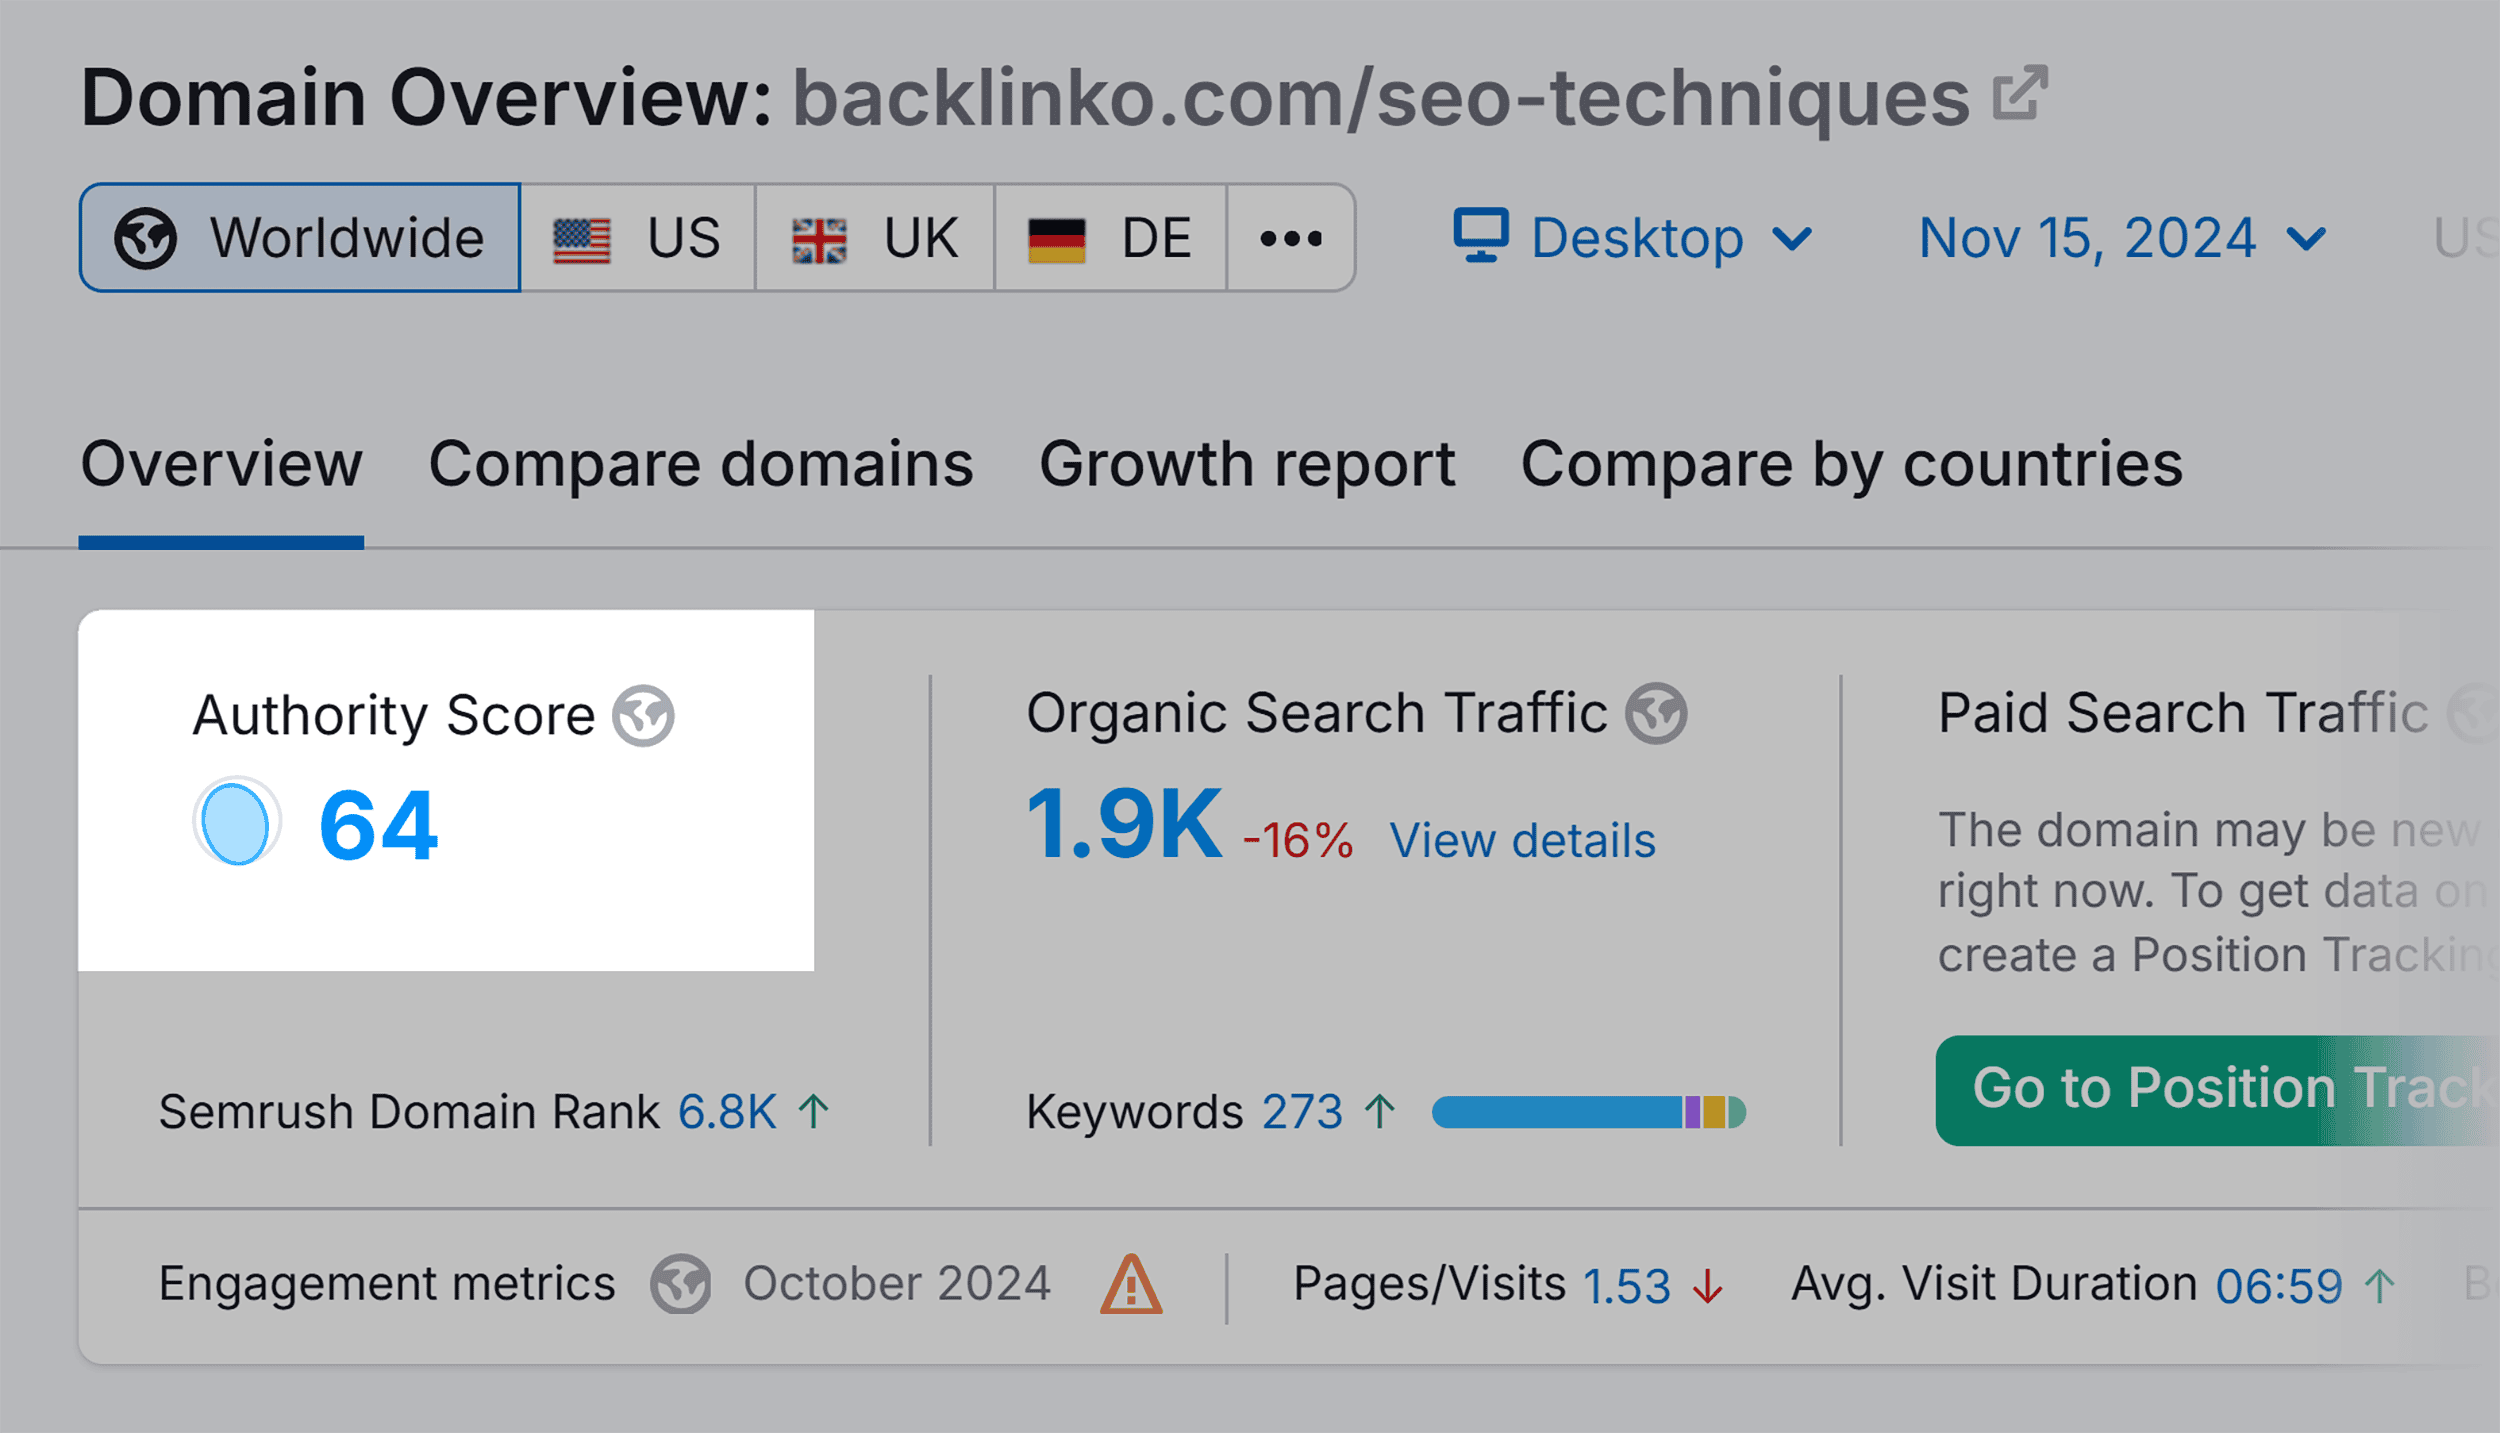This screenshot has height=1433, width=2500.
Task: Open backlinko.com external link icon
Action: click(x=2020, y=93)
